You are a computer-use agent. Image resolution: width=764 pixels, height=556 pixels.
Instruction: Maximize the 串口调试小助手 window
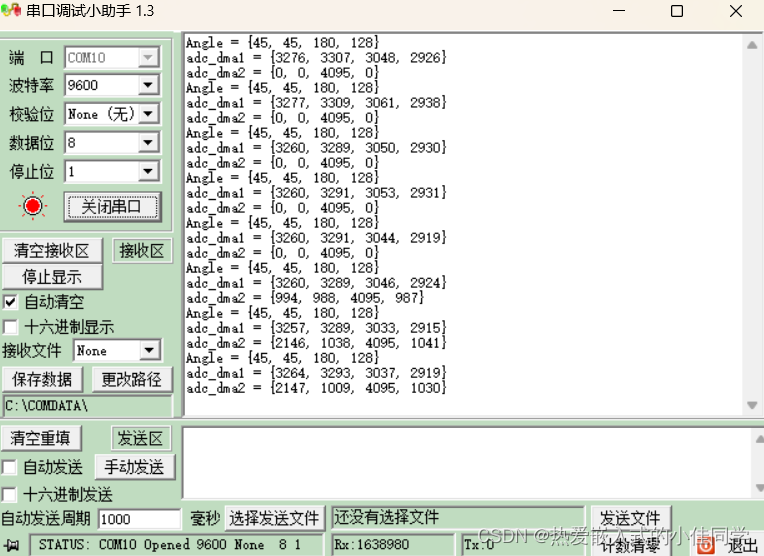pyautogui.click(x=677, y=11)
